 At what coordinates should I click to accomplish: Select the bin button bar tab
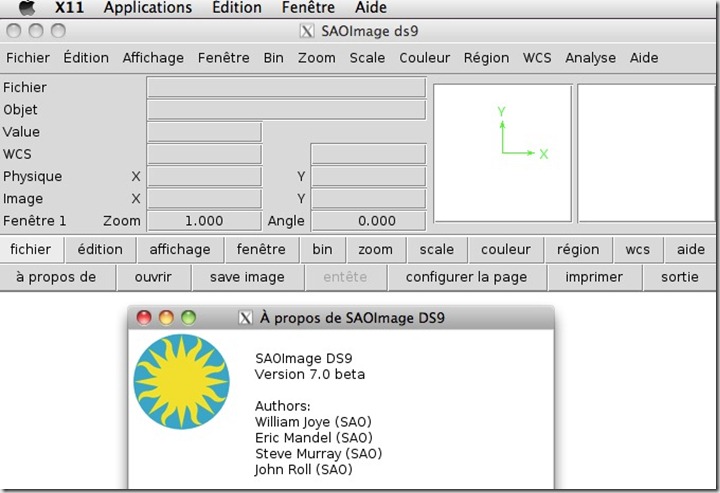pos(323,249)
